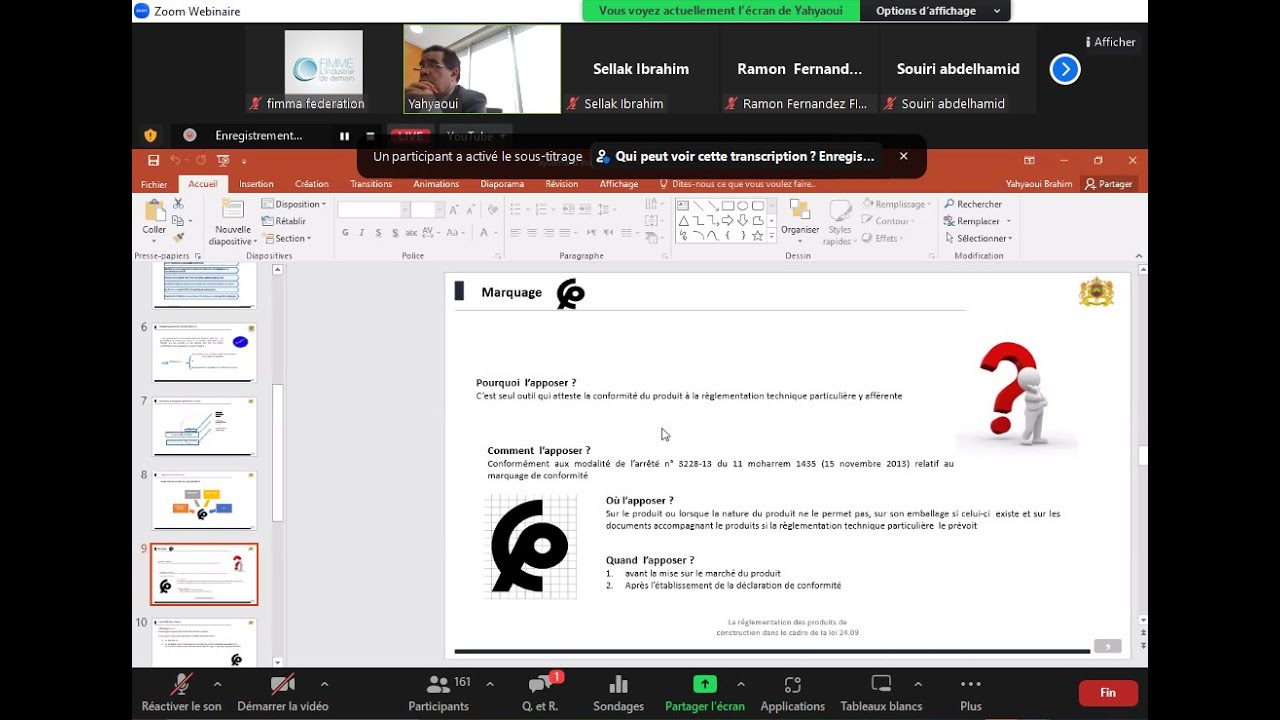Click the Format Painter brush icon

point(178,238)
